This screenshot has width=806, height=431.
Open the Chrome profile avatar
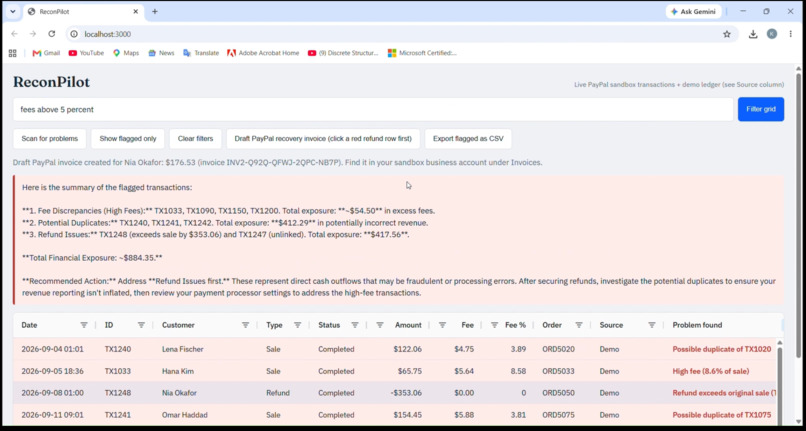click(x=772, y=34)
